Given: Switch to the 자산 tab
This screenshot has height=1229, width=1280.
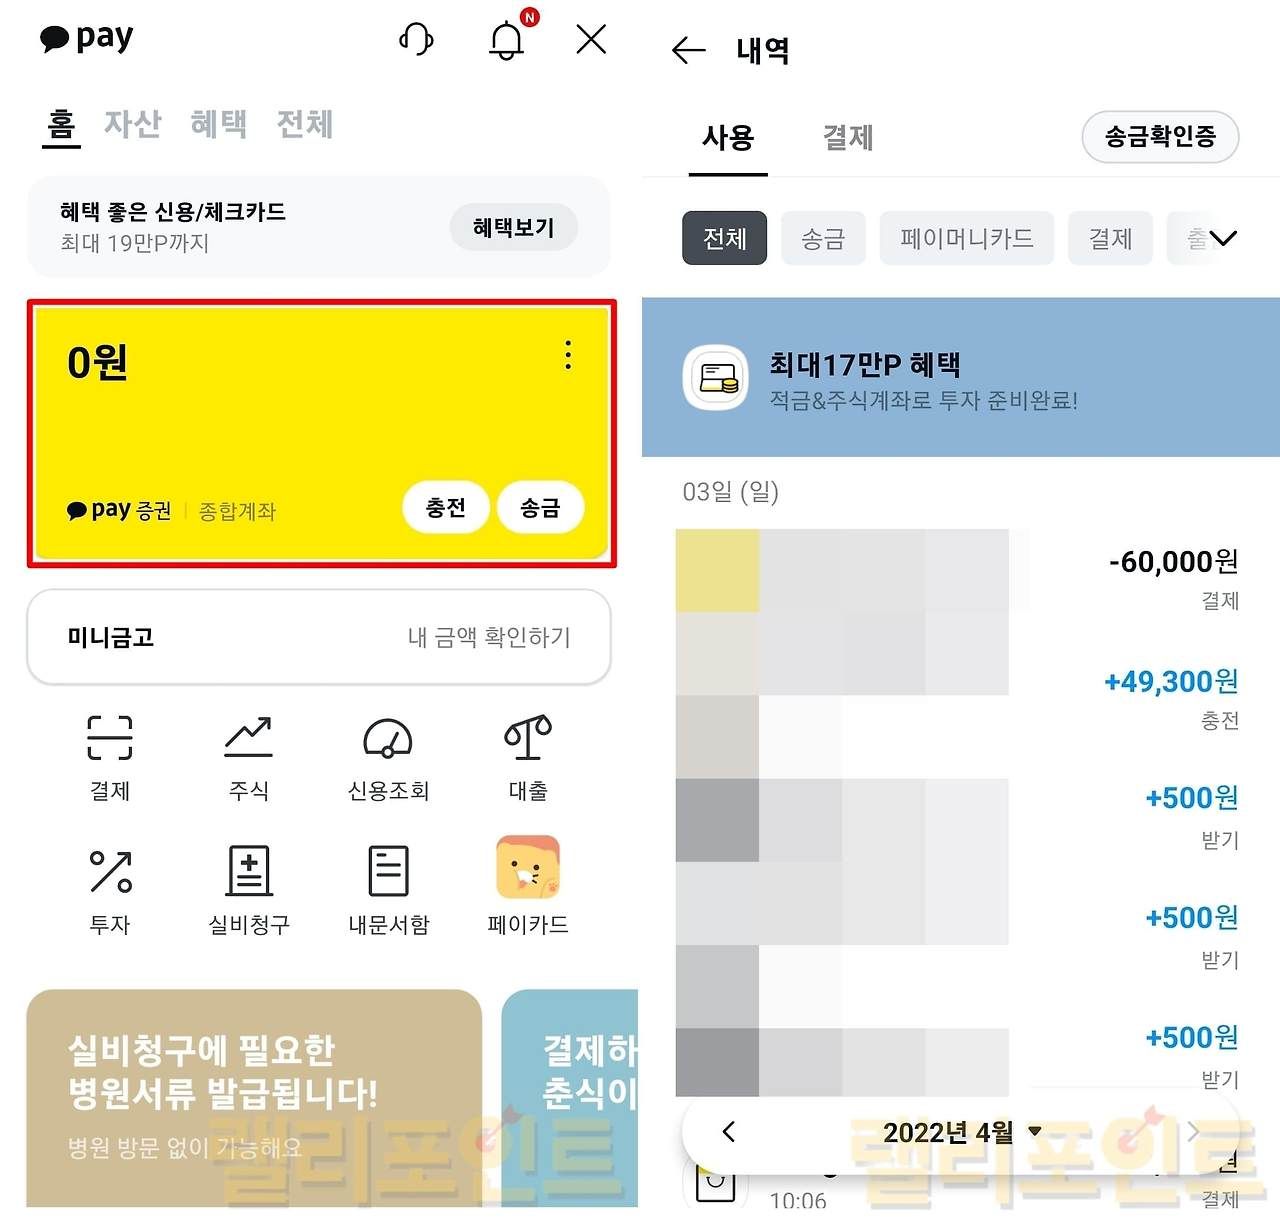Looking at the screenshot, I should tap(133, 124).
